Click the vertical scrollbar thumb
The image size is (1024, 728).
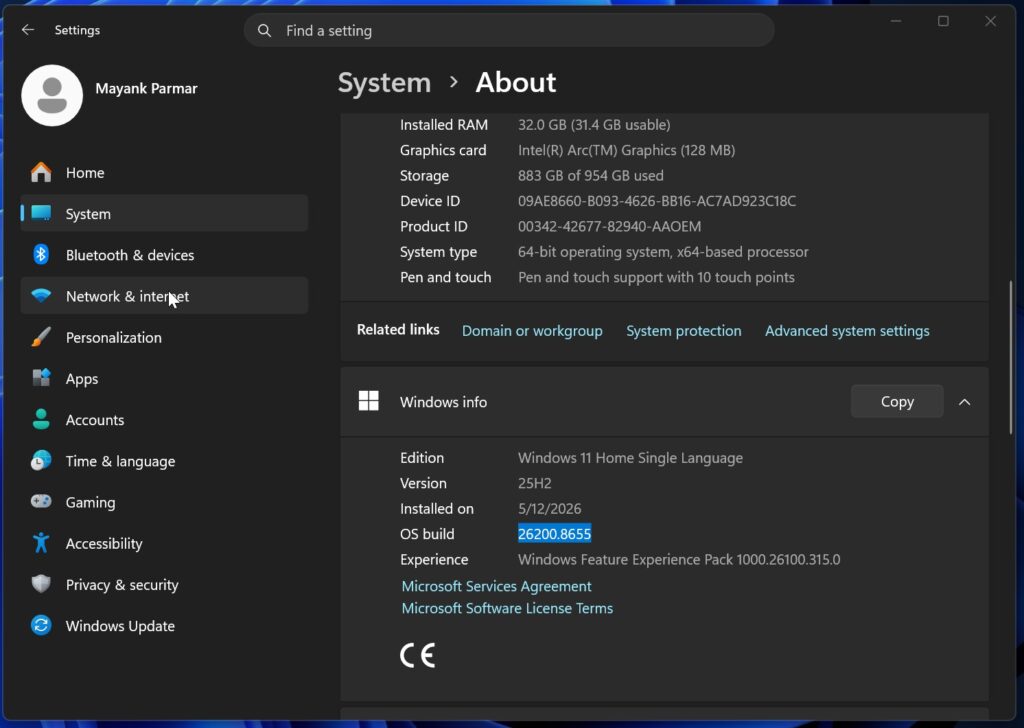point(1011,357)
